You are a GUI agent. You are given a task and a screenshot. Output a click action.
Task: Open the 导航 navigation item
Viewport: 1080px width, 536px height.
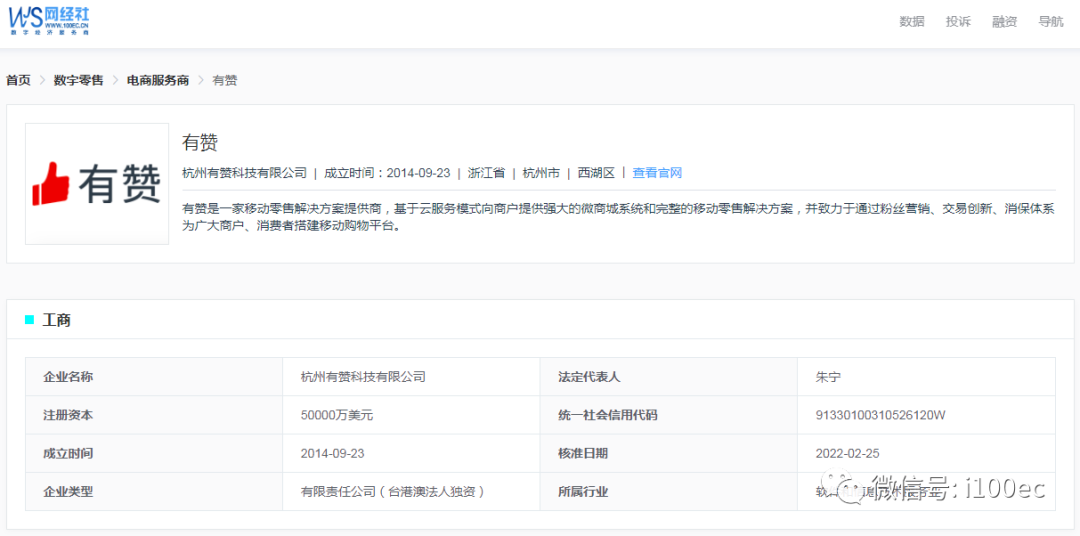pyautogui.click(x=1050, y=21)
